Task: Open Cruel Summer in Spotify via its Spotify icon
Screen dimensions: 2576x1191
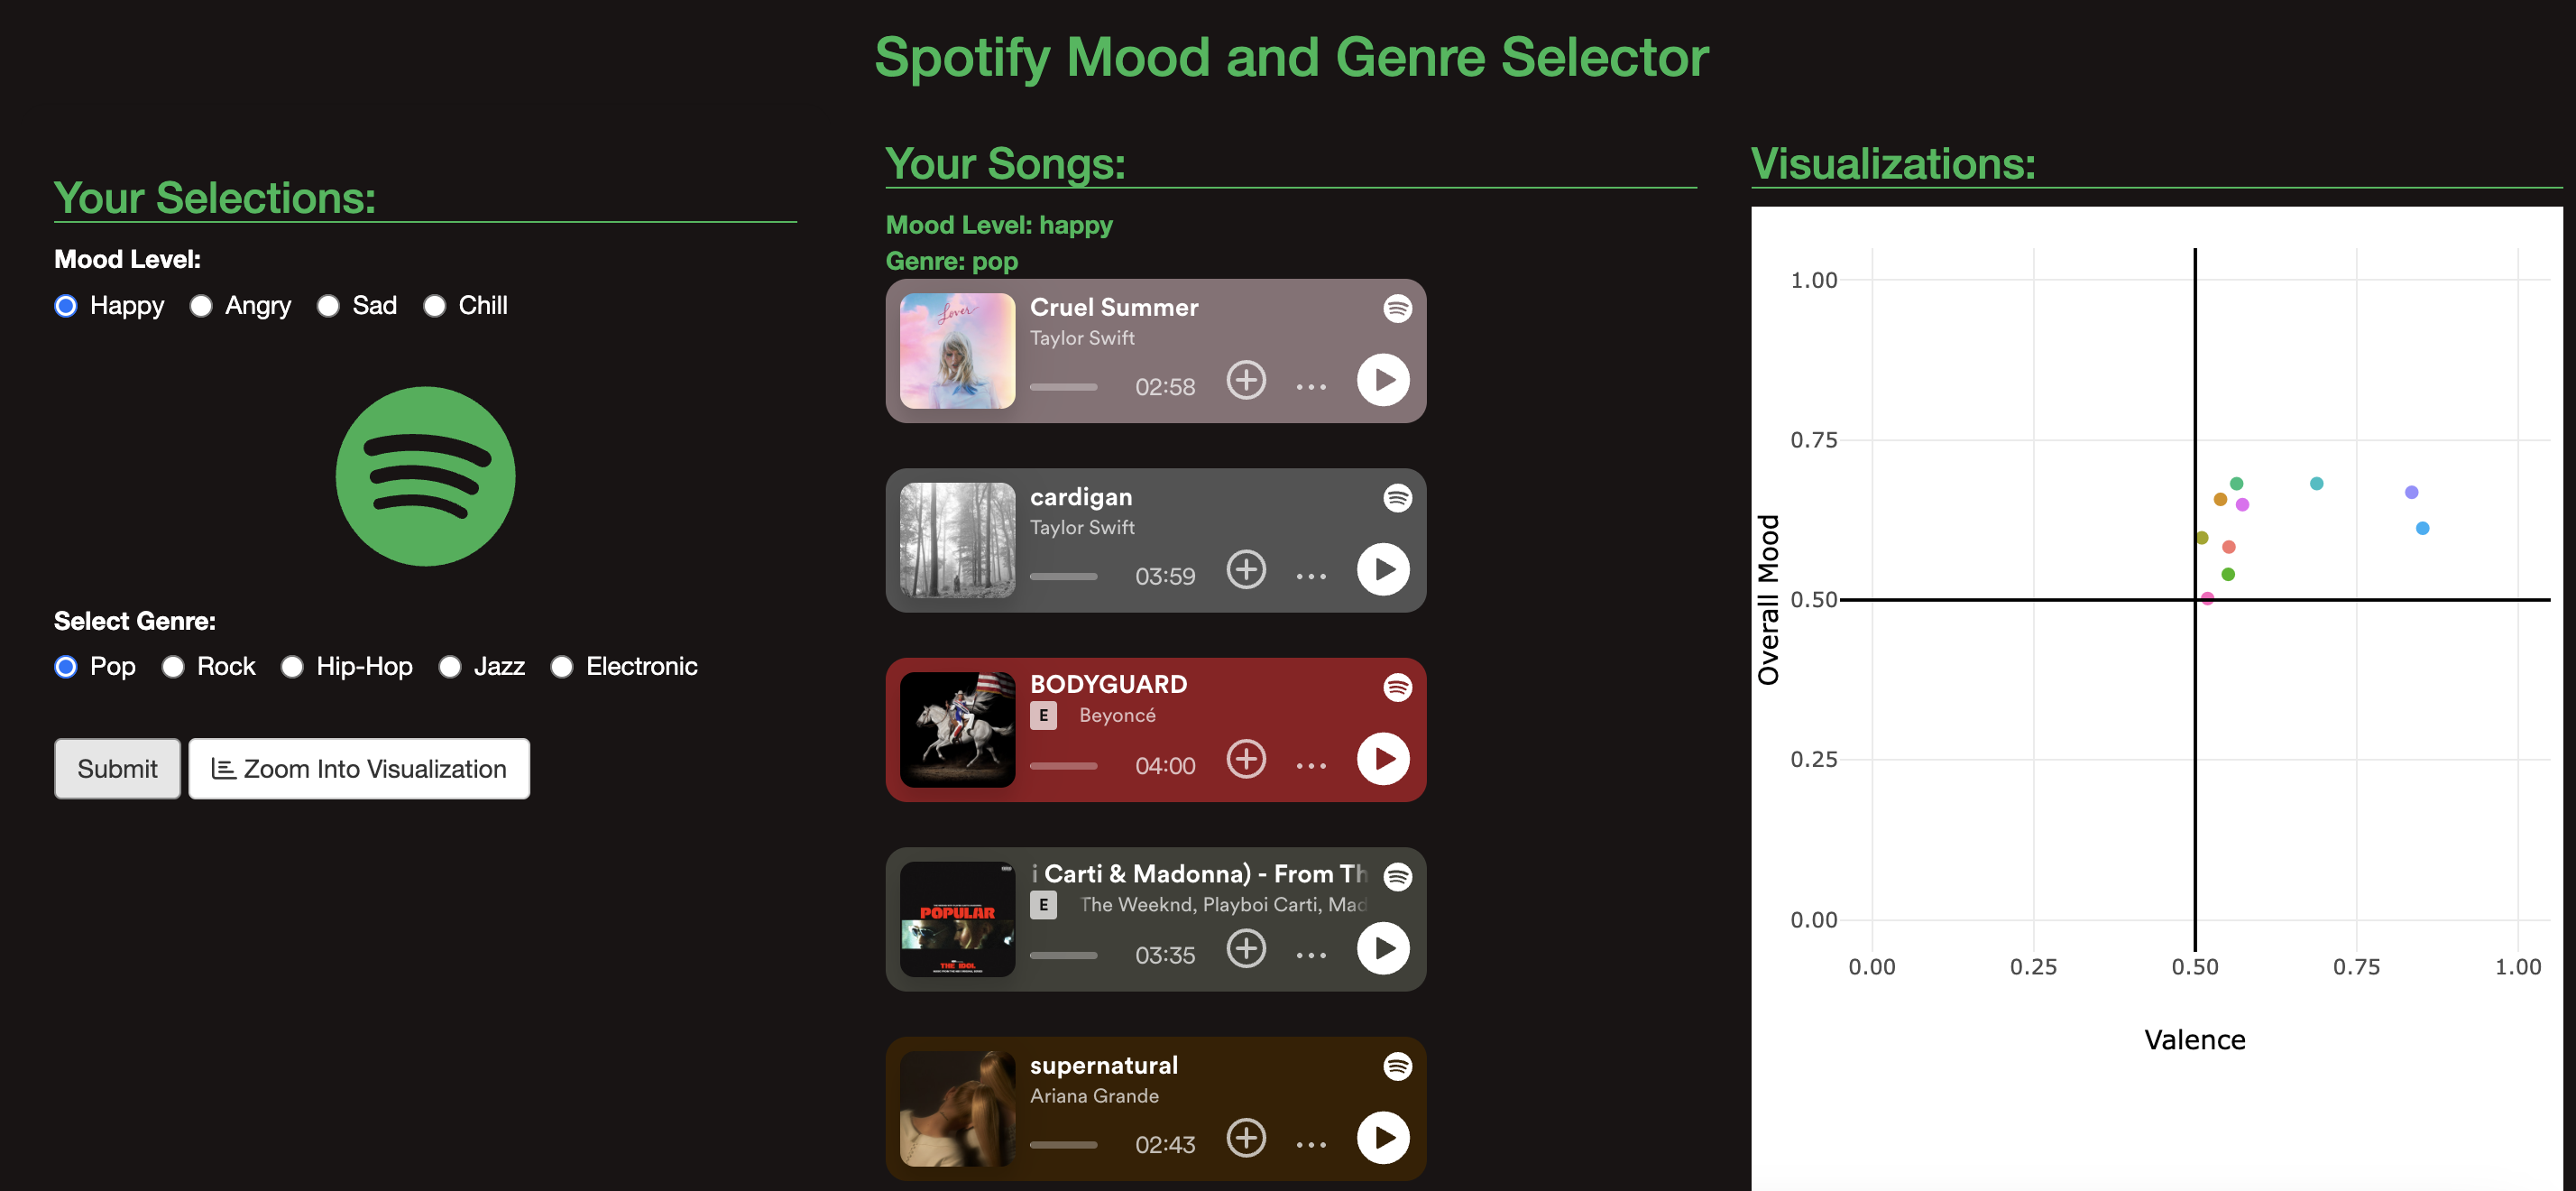Action: click(1396, 309)
